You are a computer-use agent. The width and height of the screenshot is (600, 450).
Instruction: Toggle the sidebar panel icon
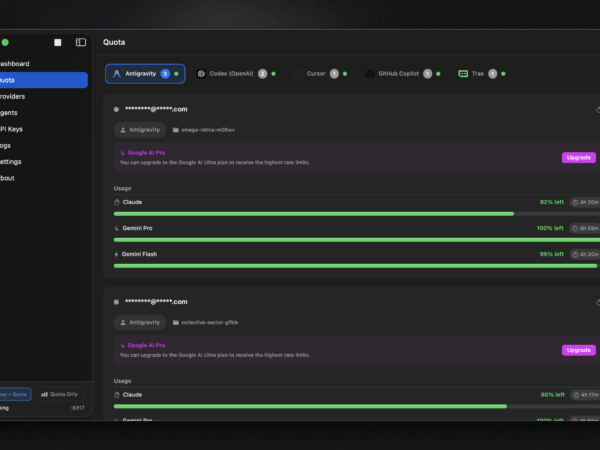pos(81,42)
